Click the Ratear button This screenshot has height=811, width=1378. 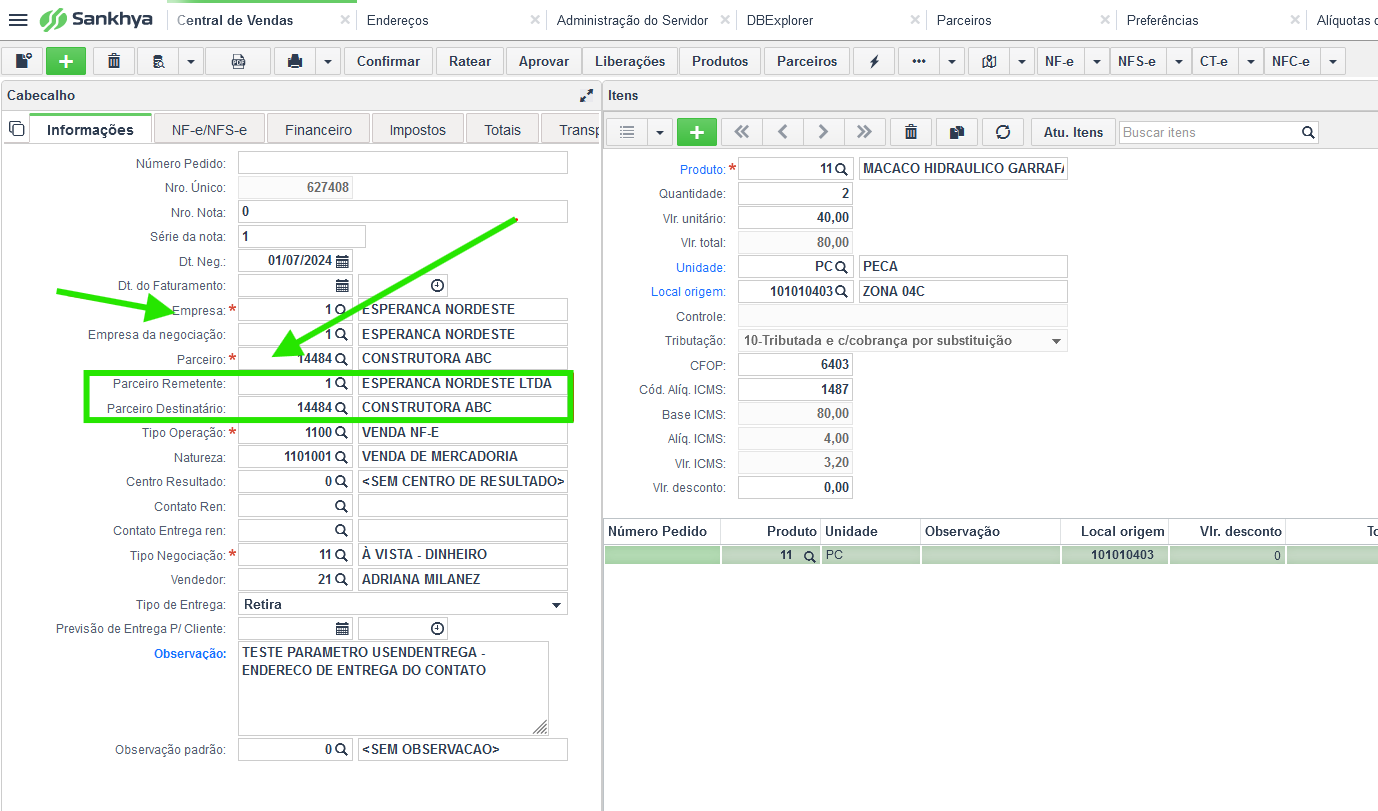pyautogui.click(x=470, y=61)
